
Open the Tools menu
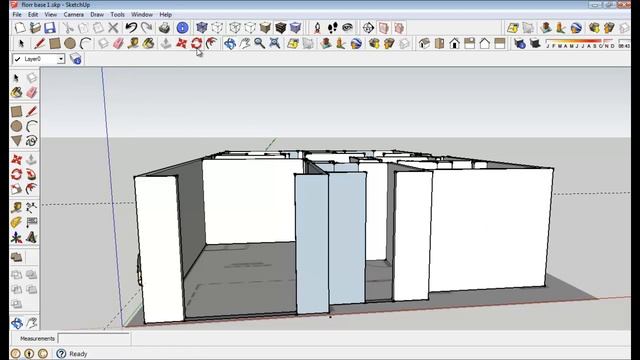point(117,14)
